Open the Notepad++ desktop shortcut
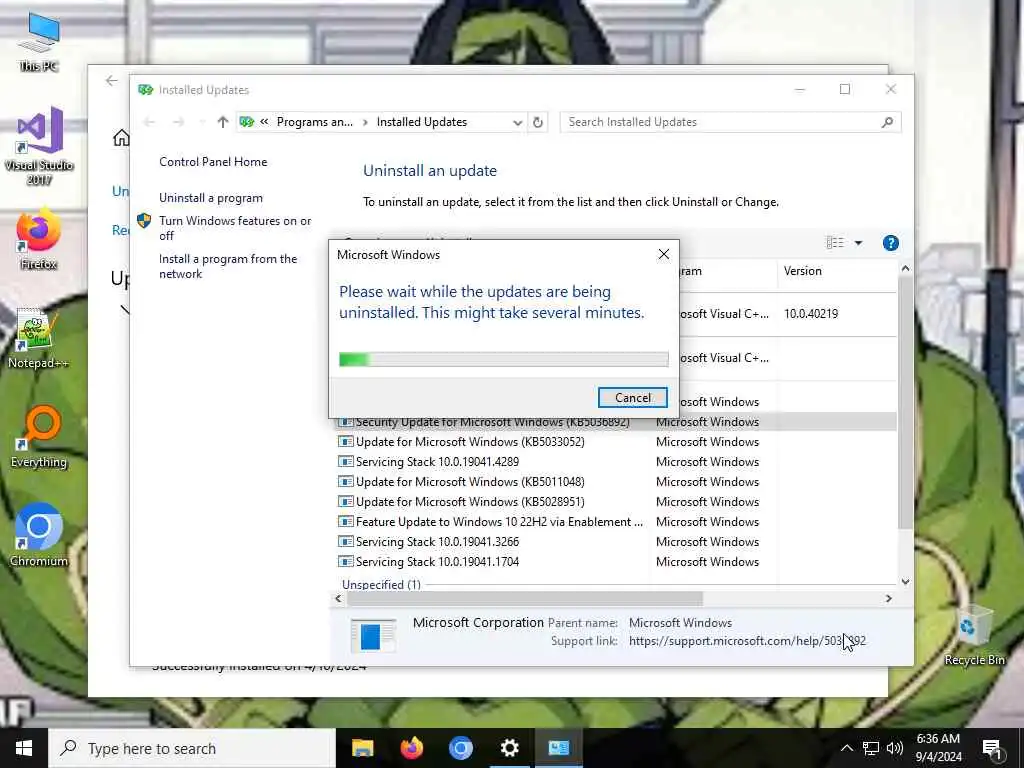The height and width of the screenshot is (768, 1024). (x=39, y=338)
